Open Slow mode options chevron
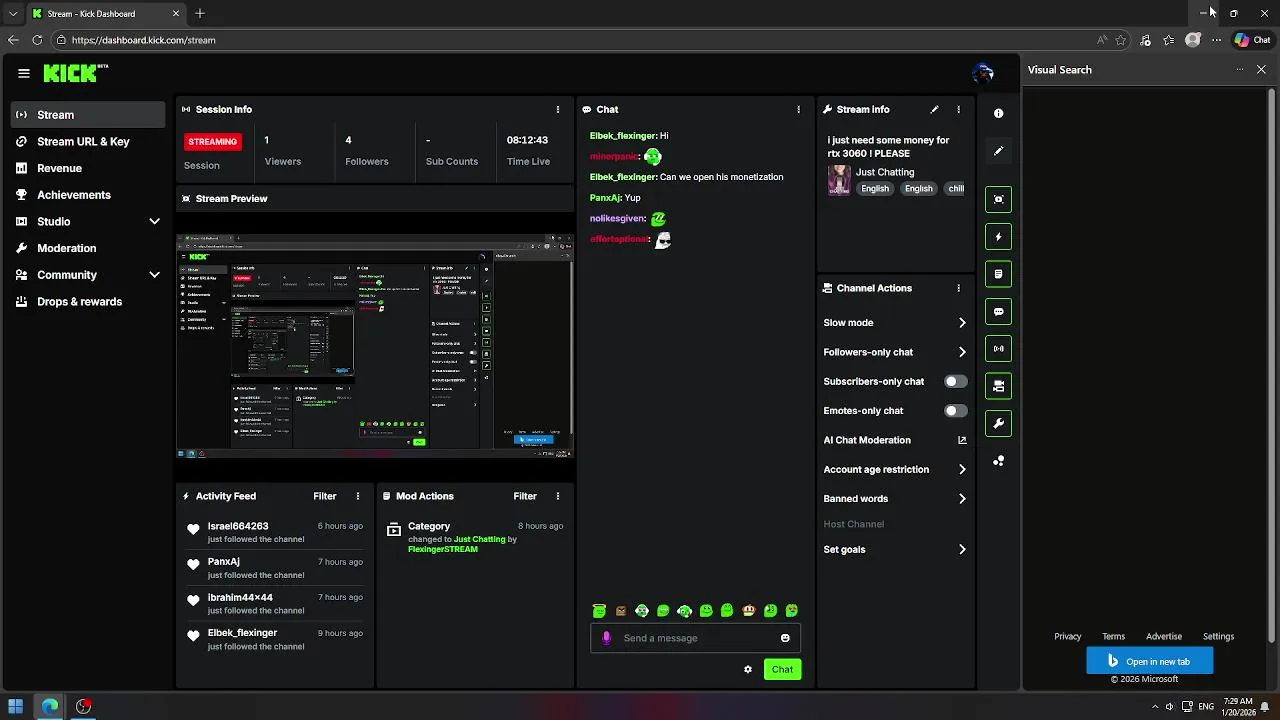 pos(962,323)
